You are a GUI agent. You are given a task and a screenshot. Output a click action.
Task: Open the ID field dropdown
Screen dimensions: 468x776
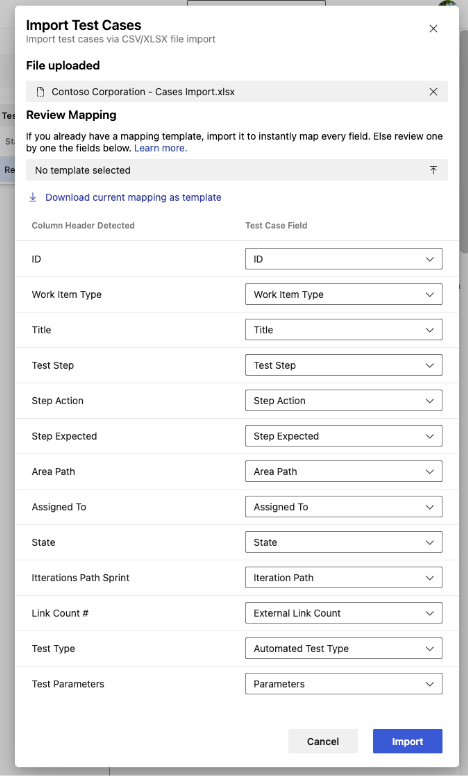[344, 259]
